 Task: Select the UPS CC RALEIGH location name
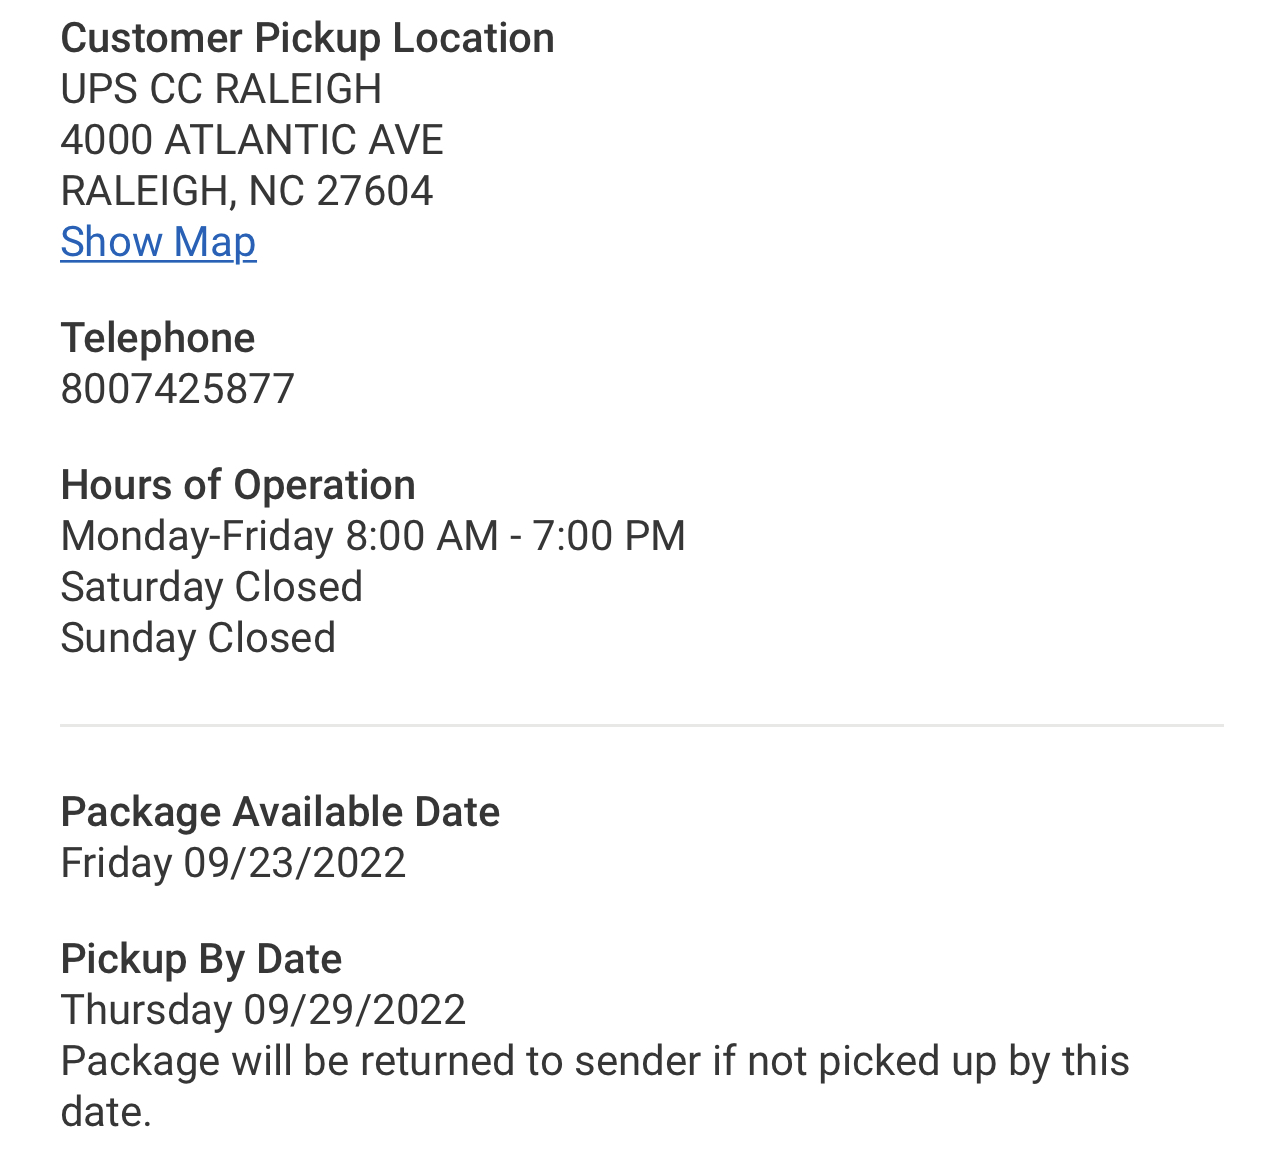pos(221,89)
